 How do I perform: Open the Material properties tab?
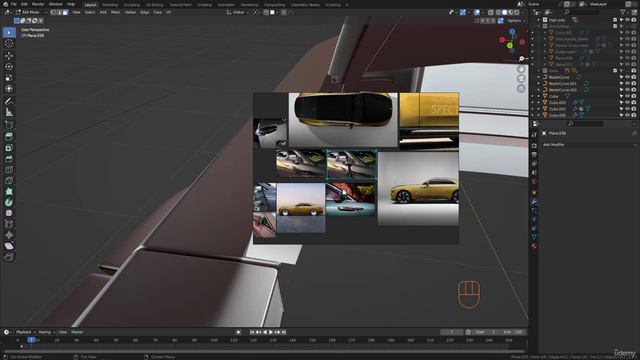click(x=534, y=246)
